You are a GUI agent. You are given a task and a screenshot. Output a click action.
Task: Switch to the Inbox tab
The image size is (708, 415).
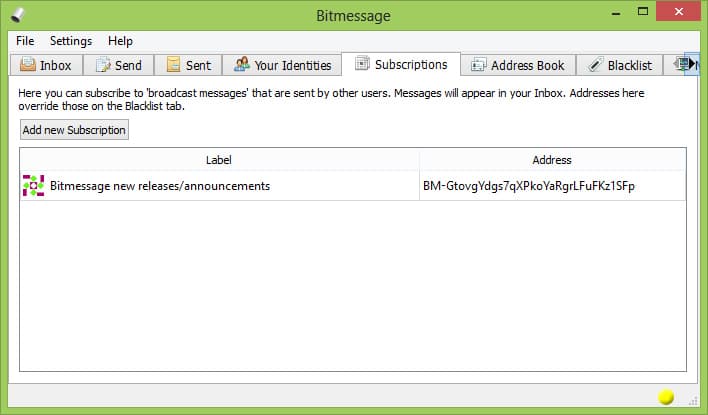(47, 65)
